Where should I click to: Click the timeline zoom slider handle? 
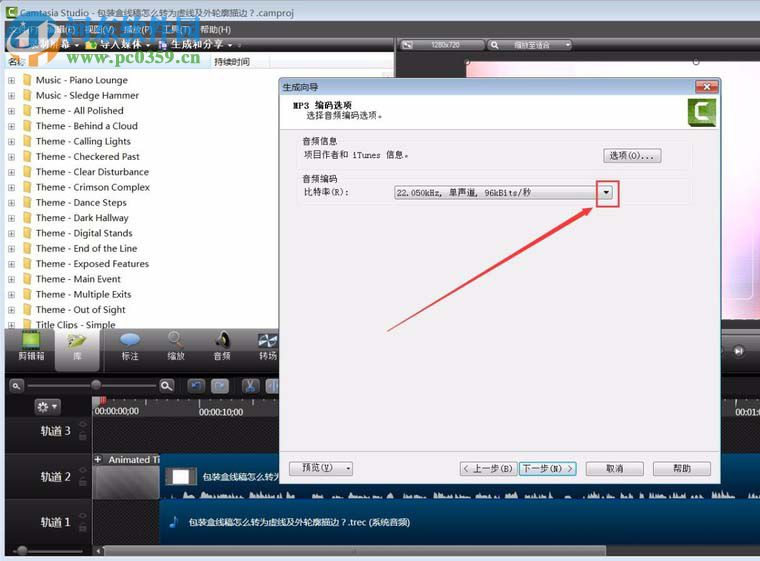pyautogui.click(x=96, y=385)
